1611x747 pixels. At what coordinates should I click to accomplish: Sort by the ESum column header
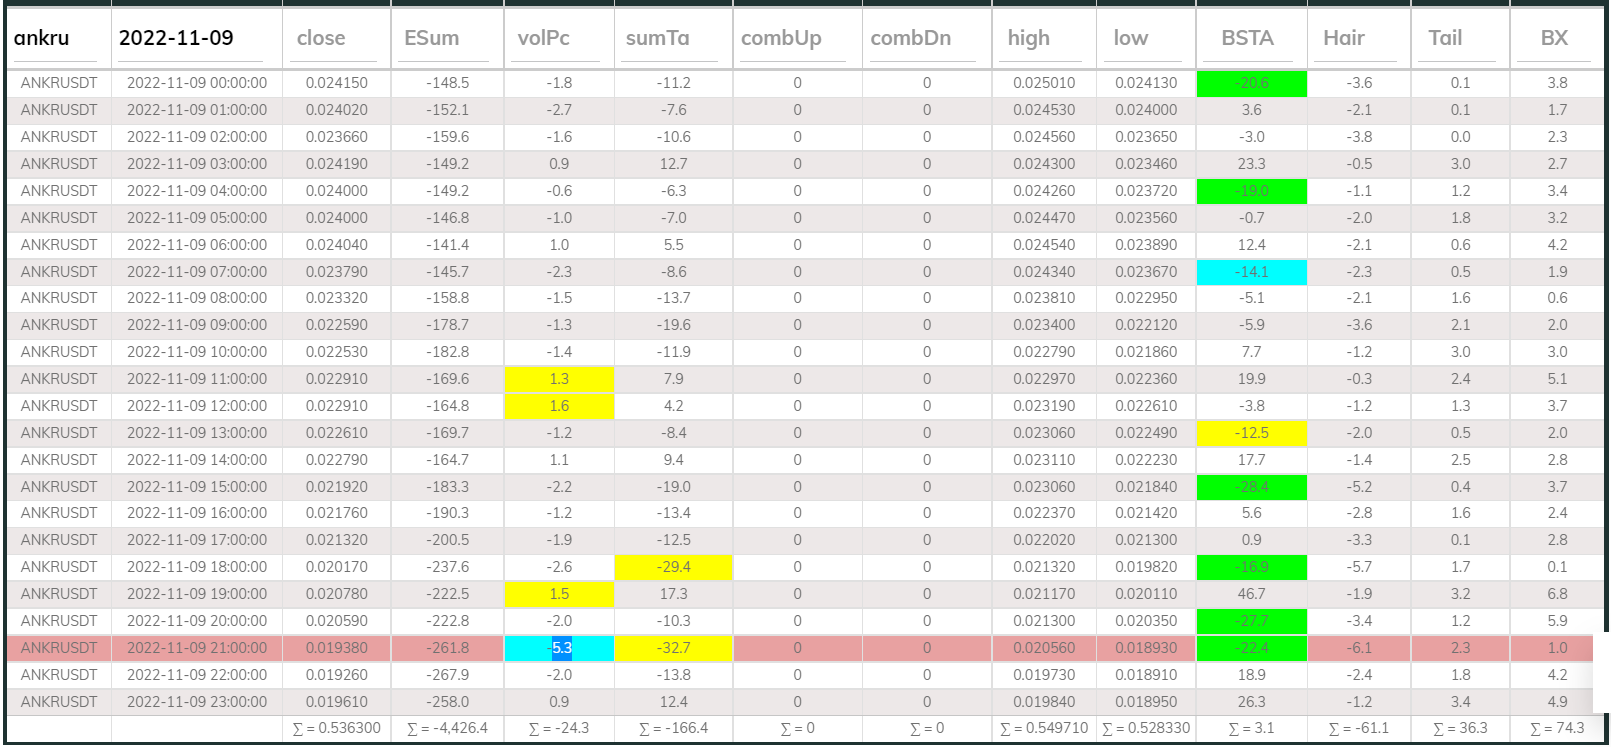[432, 38]
